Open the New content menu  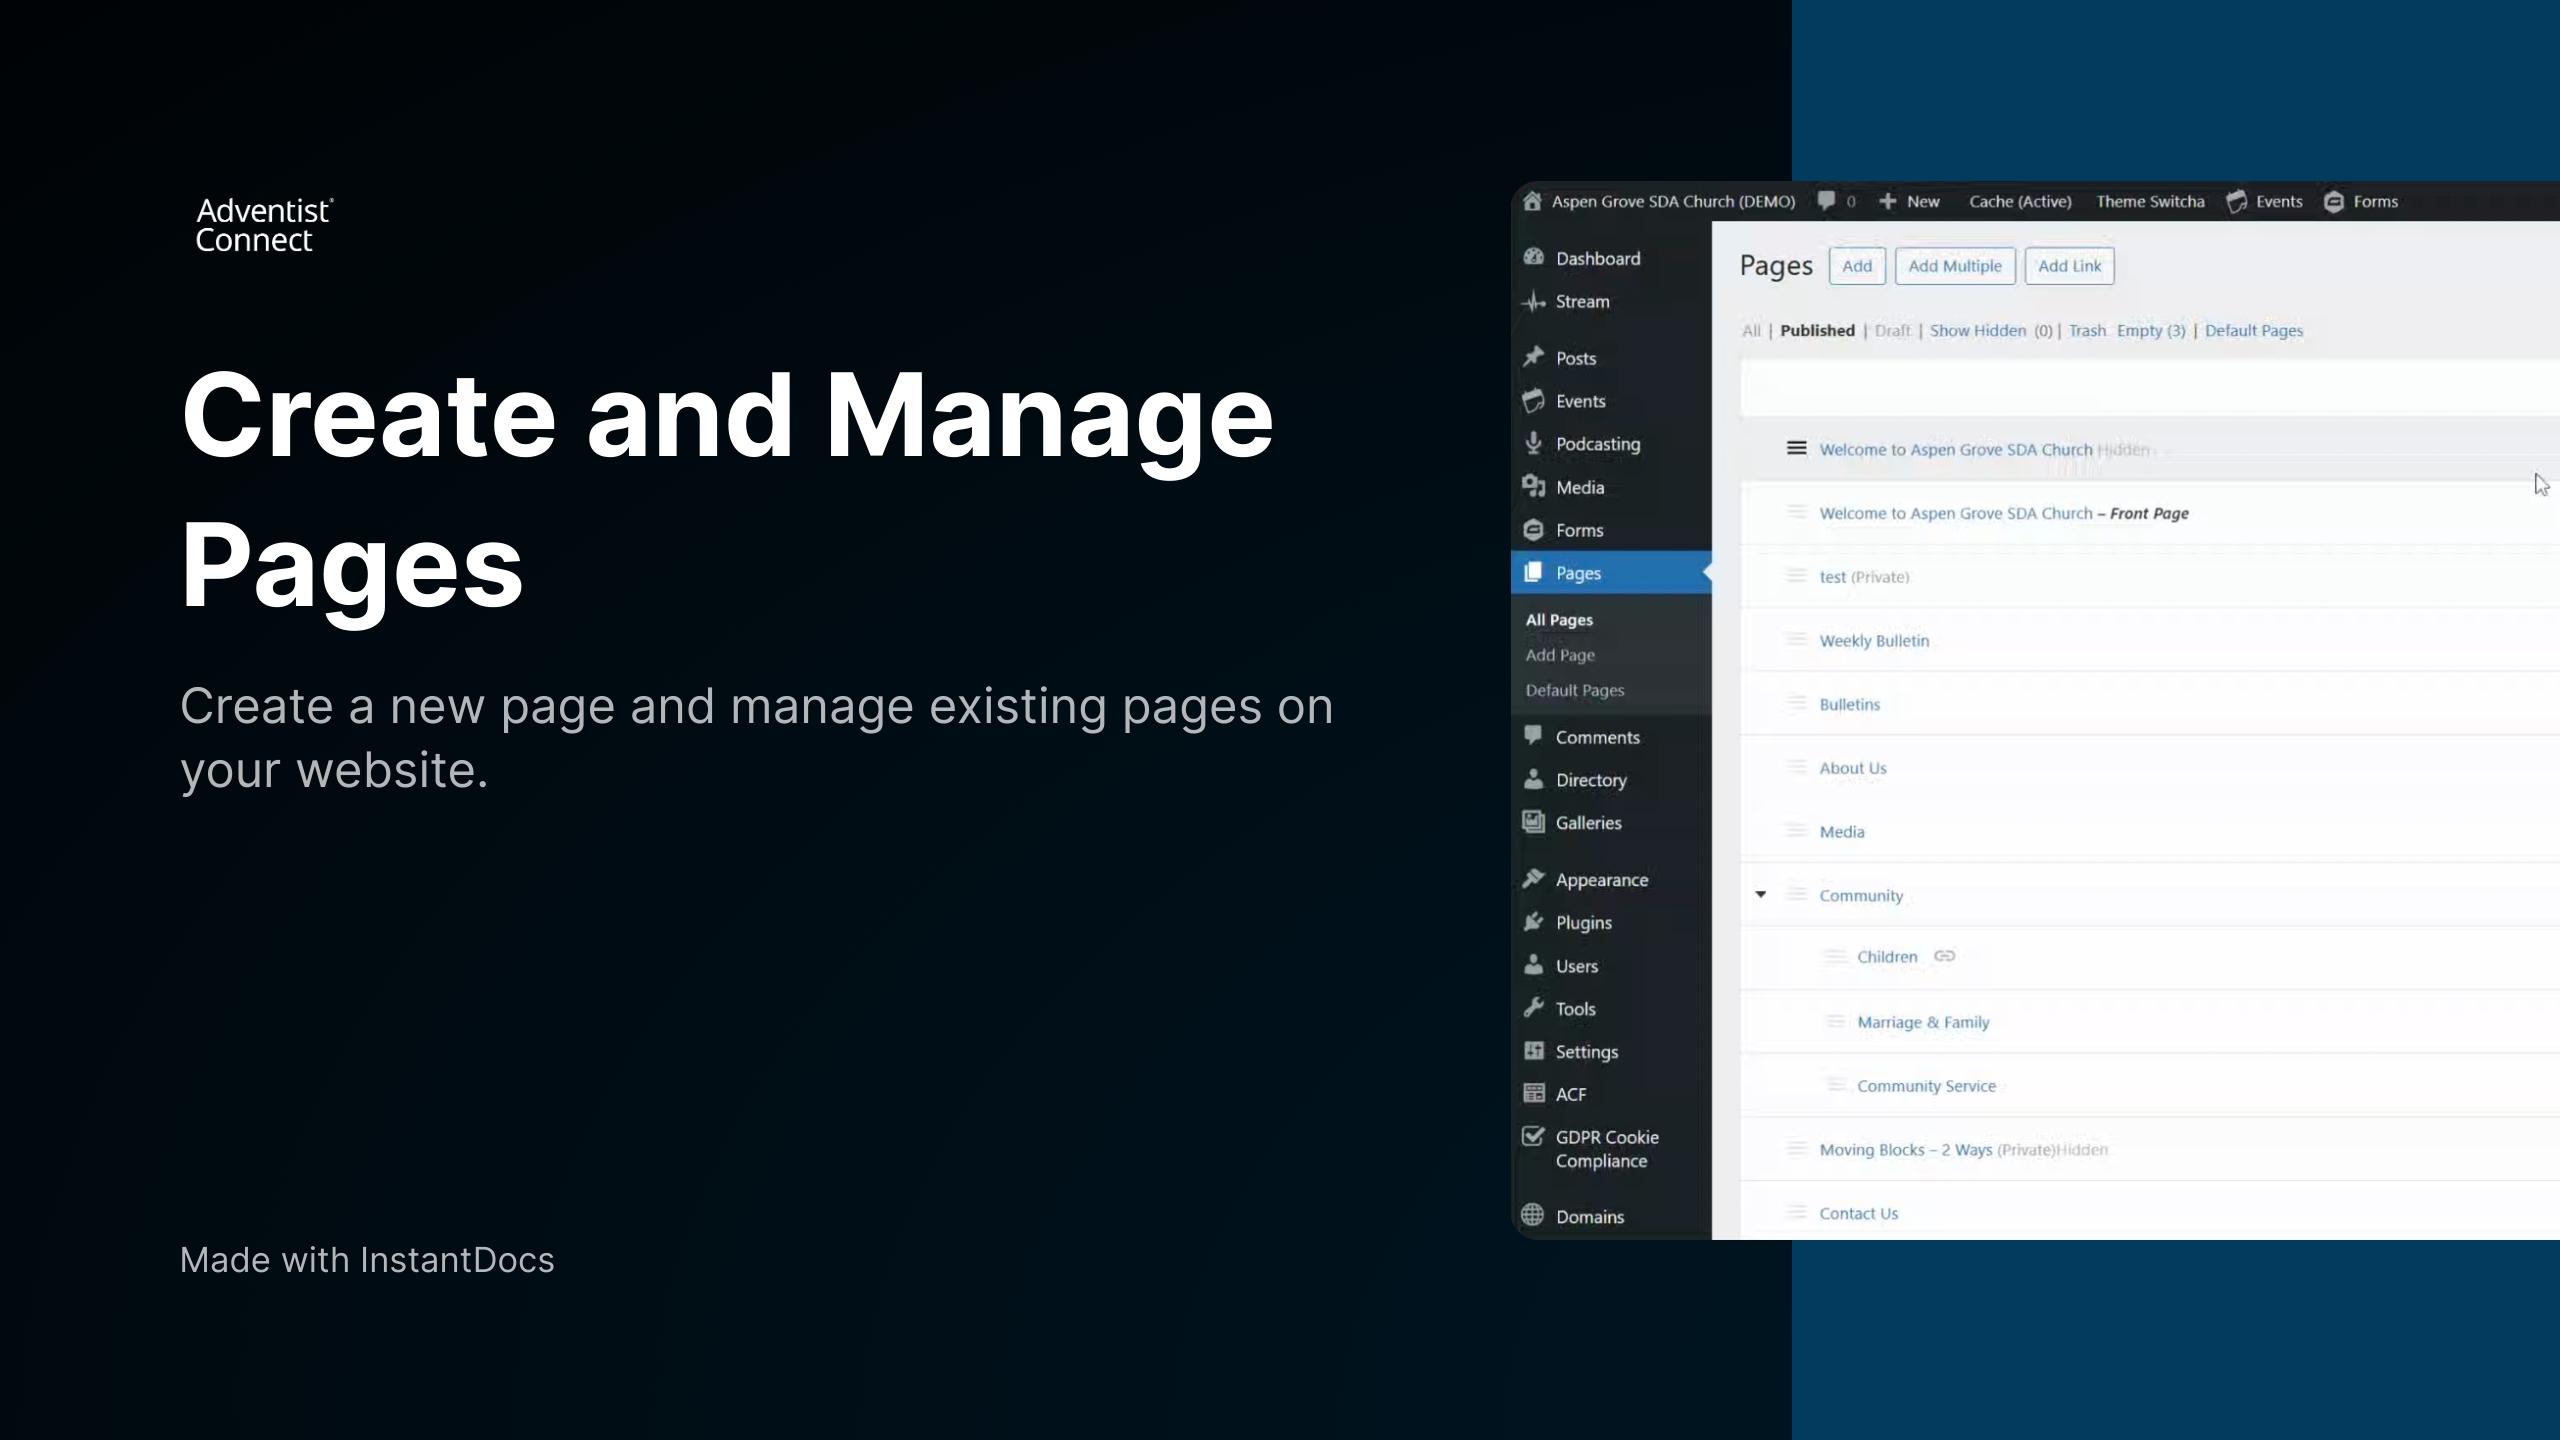(x=1908, y=201)
